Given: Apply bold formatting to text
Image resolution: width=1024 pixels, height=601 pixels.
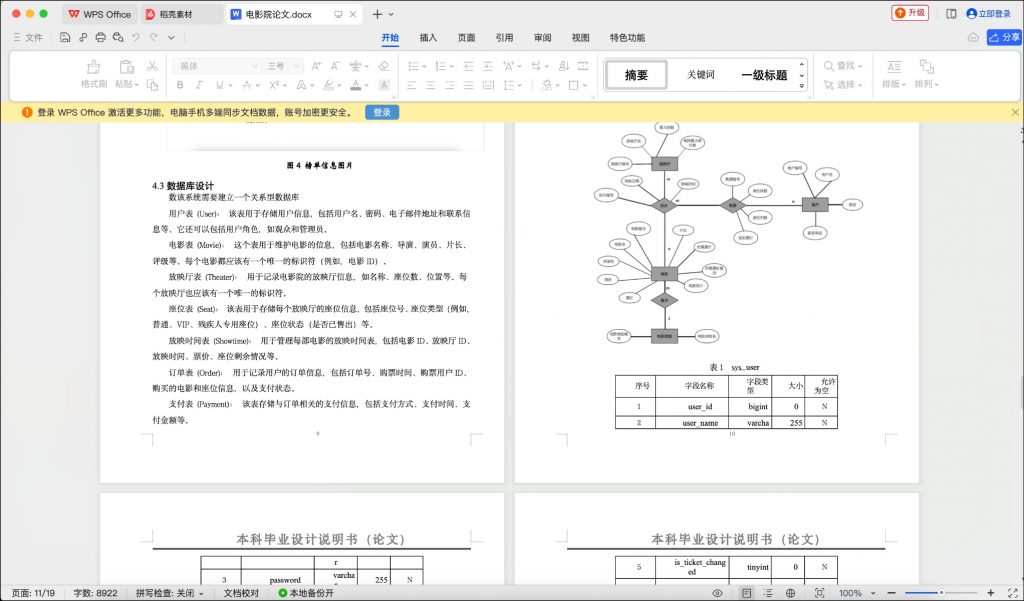Looking at the screenshot, I should [x=180, y=85].
